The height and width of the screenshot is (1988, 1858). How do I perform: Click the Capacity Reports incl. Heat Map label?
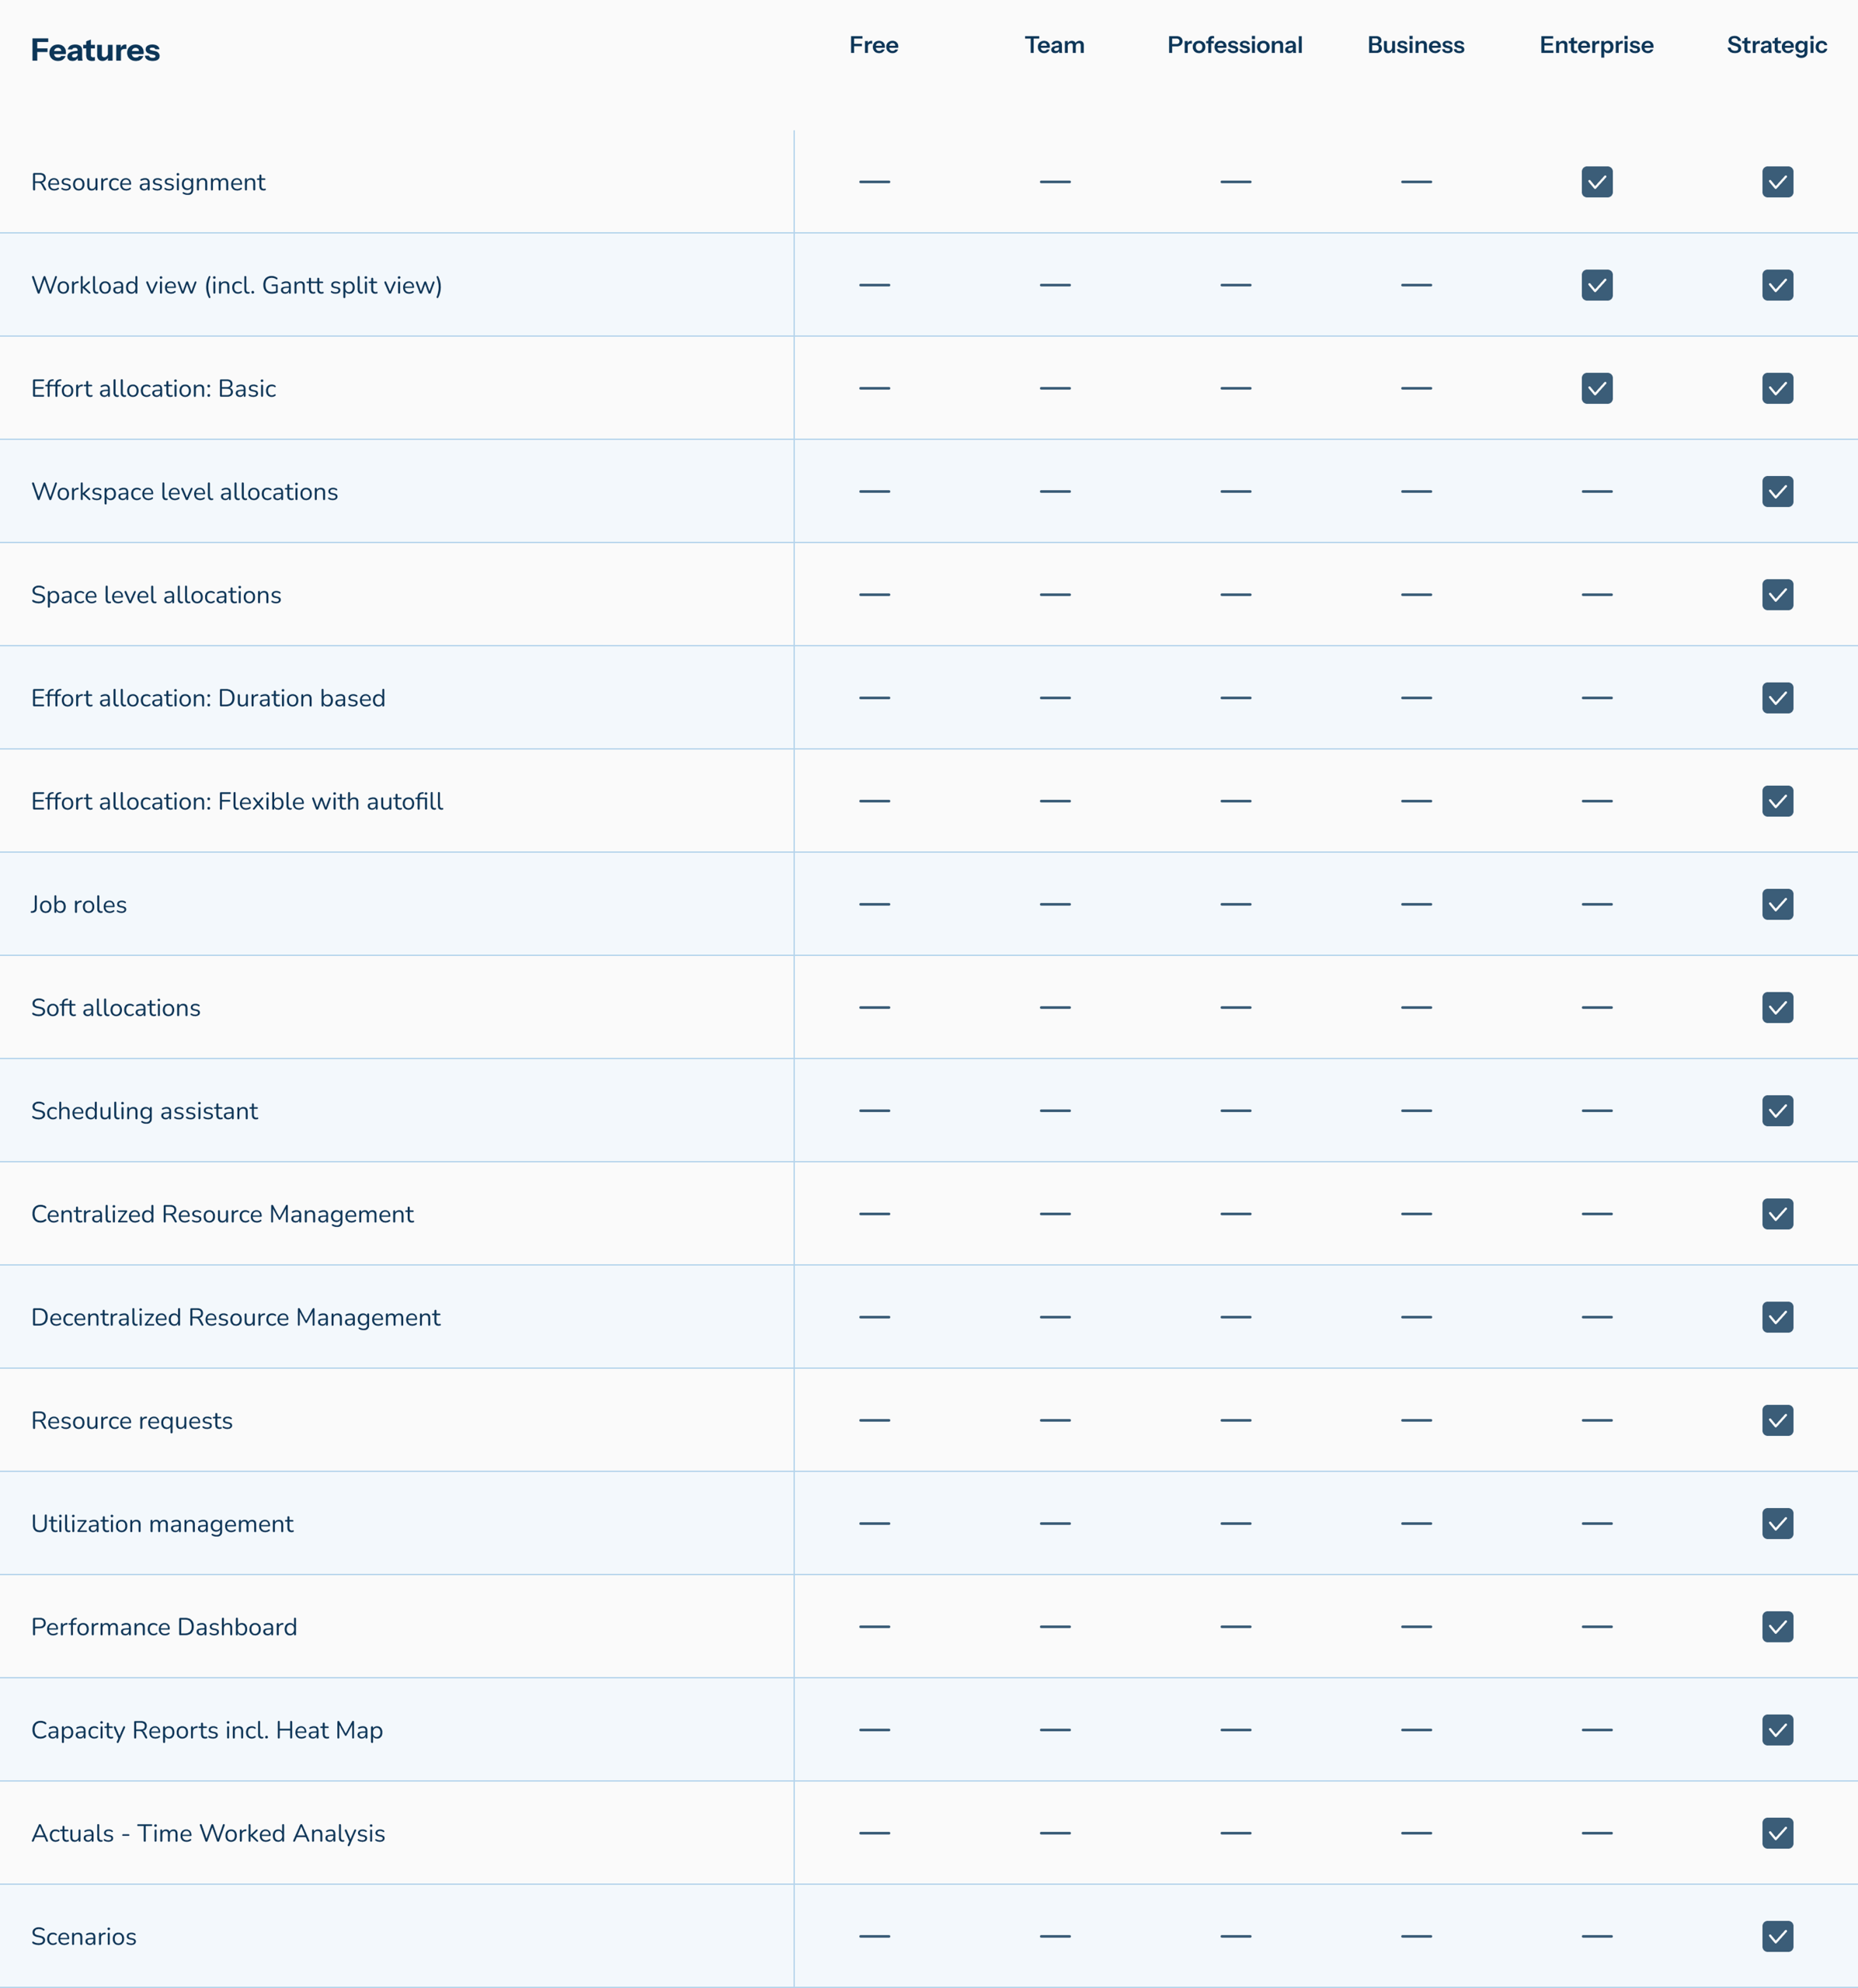207,1731
